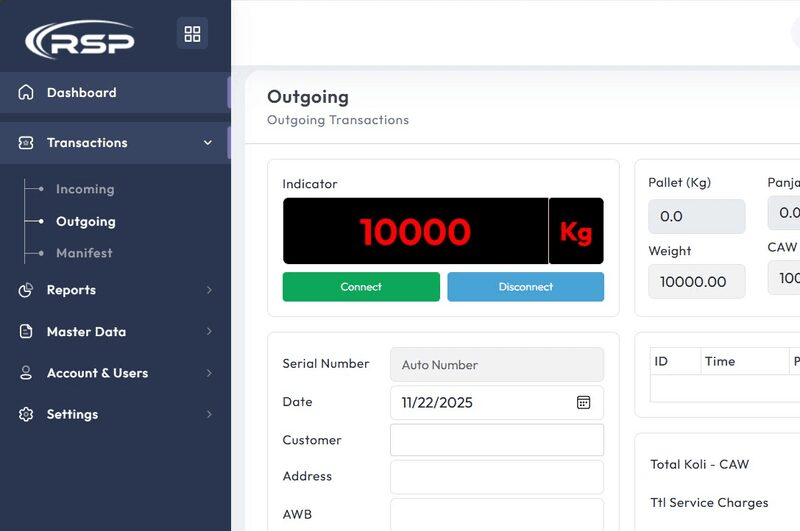Open the Master Data menu item

coord(115,332)
